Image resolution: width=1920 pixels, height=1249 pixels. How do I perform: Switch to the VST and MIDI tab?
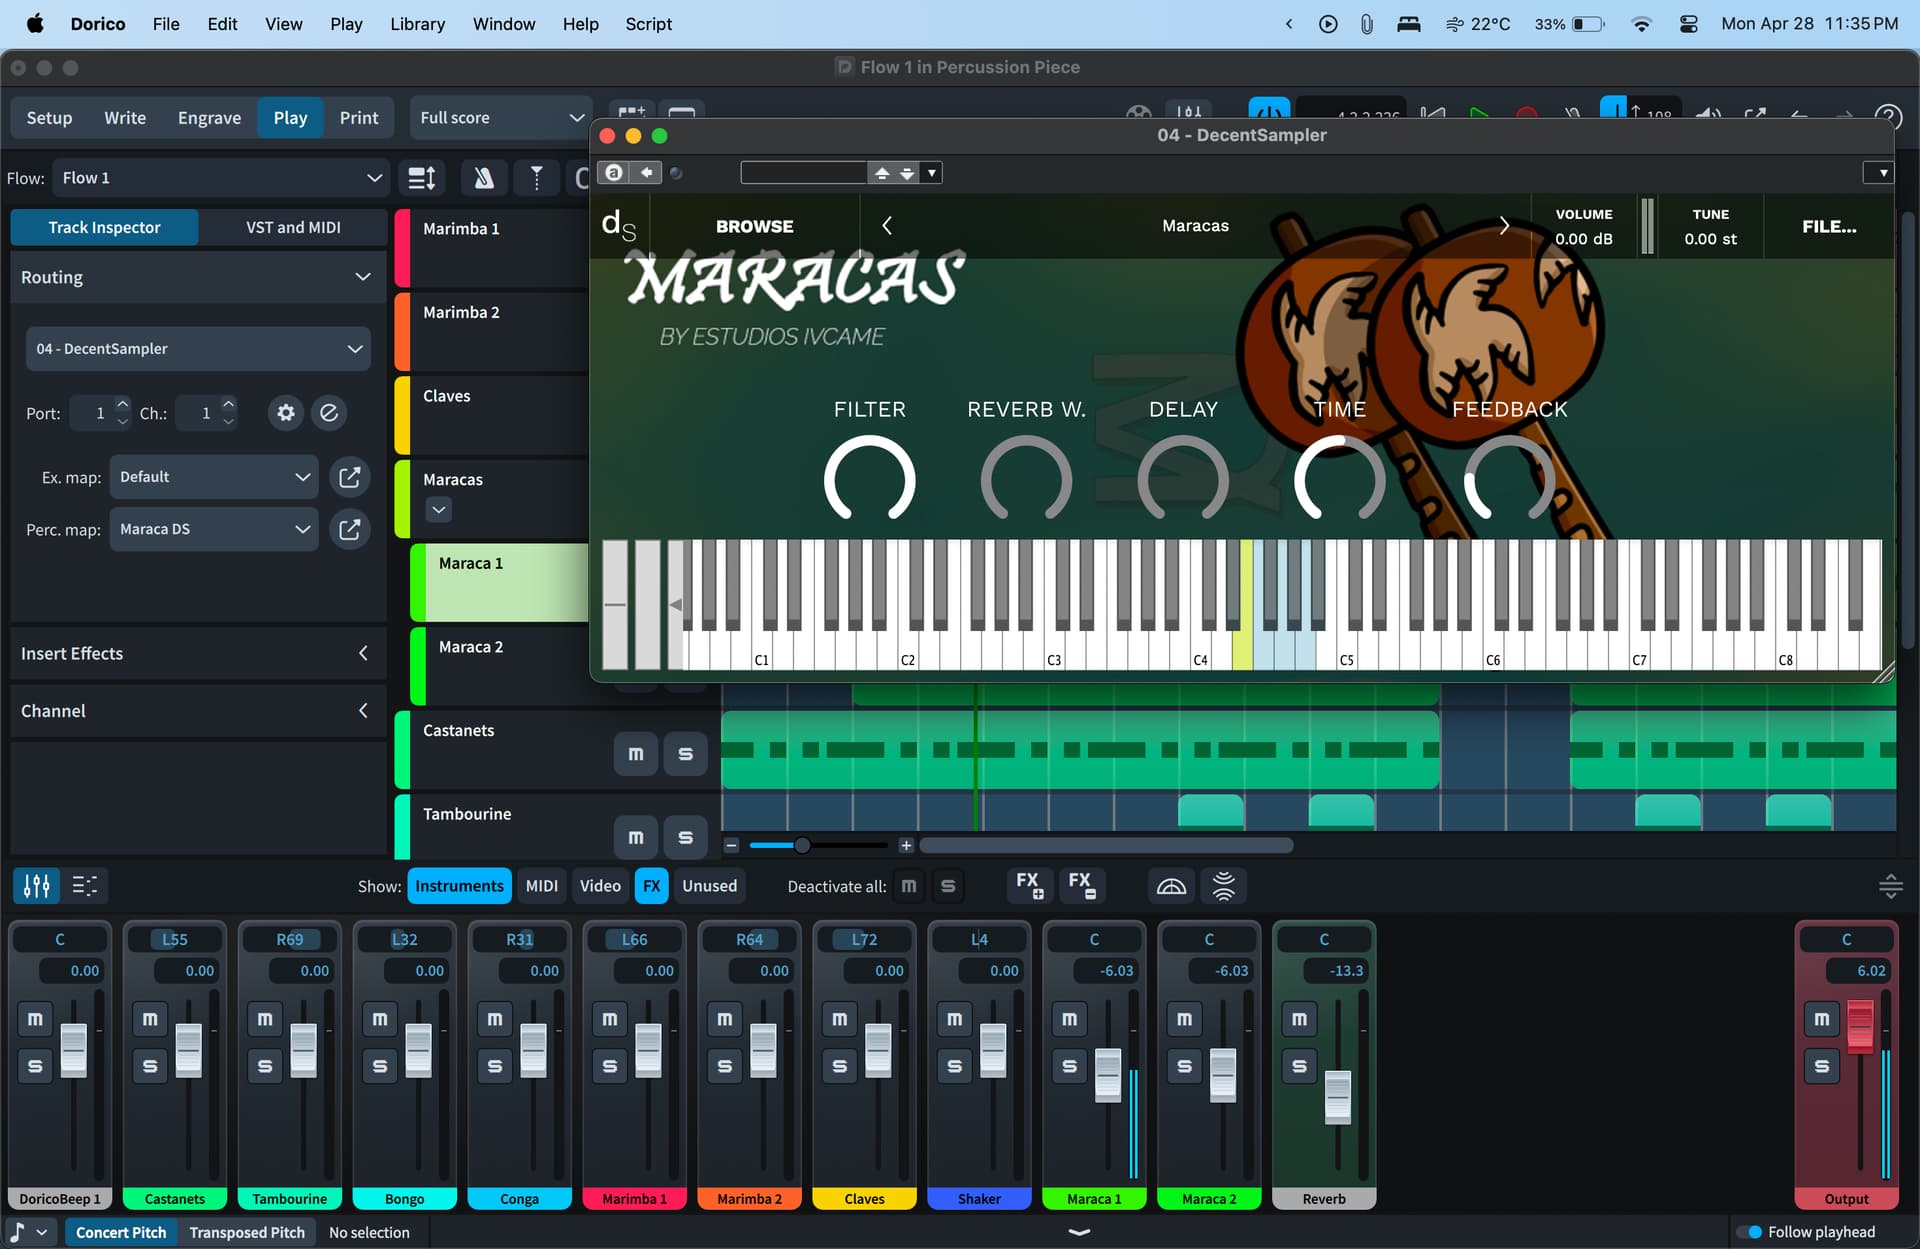coord(293,228)
